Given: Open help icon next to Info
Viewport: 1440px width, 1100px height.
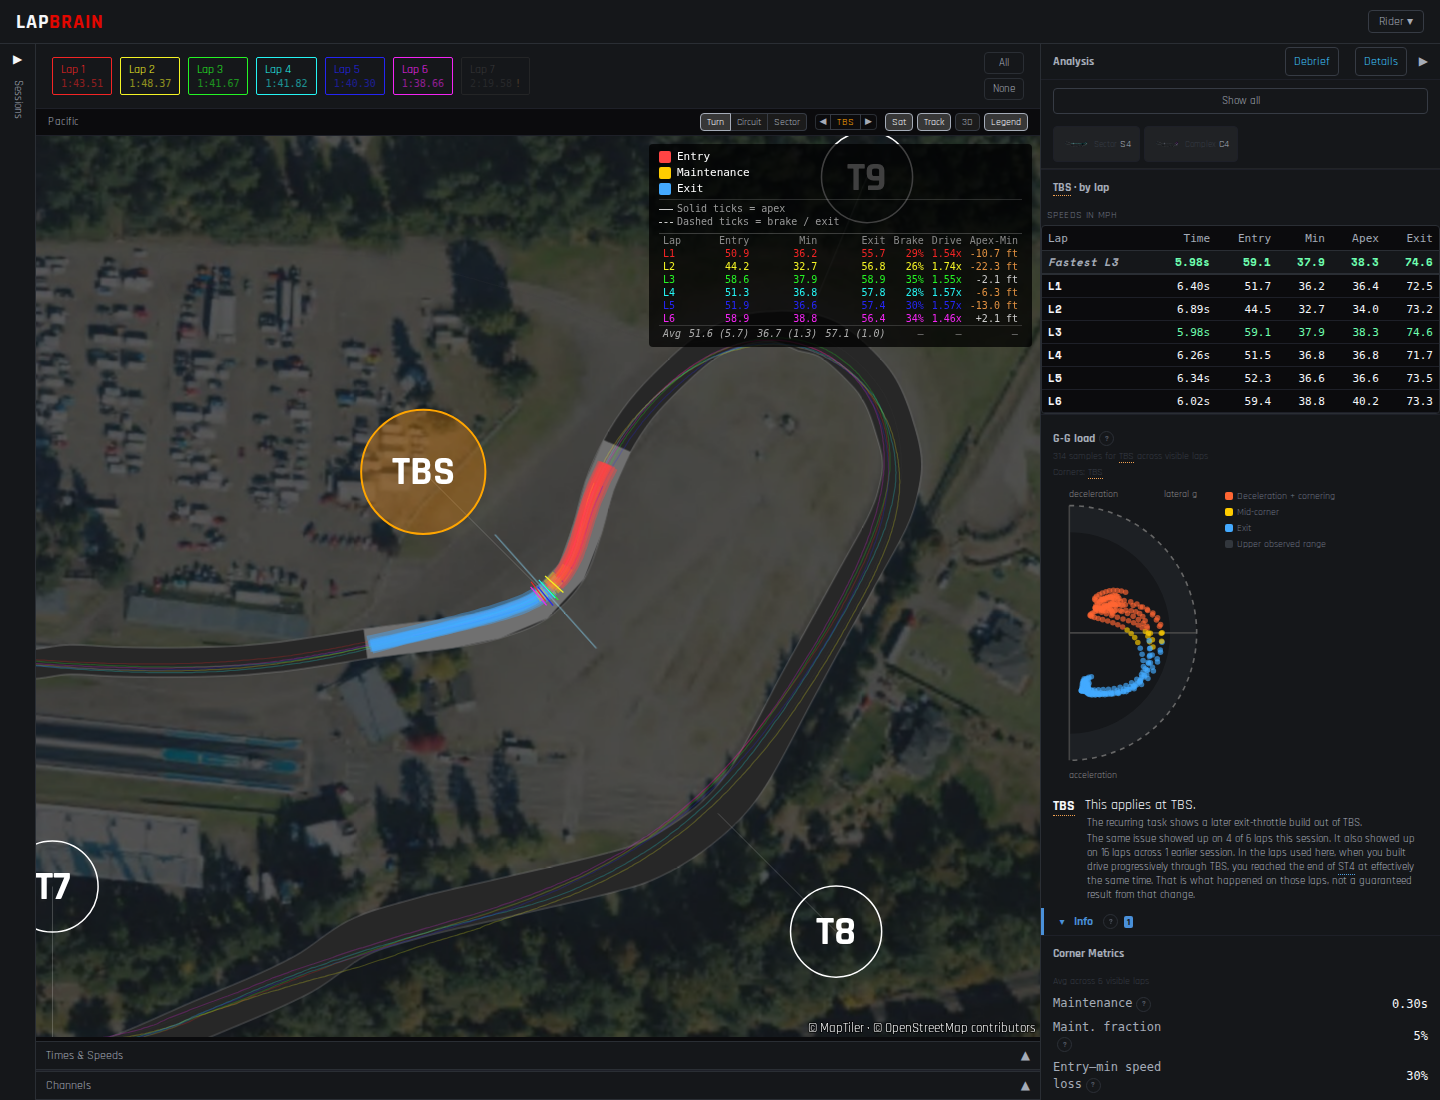Looking at the screenshot, I should (1110, 922).
